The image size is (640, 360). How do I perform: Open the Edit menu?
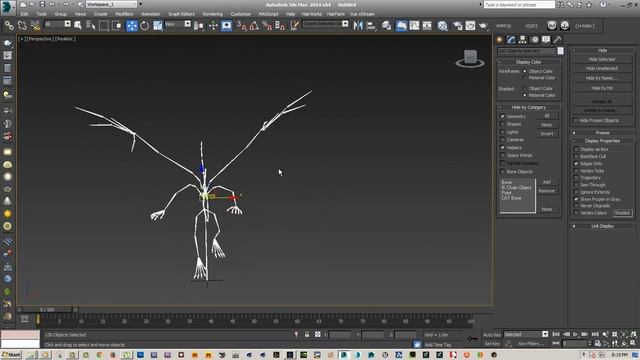[24, 14]
